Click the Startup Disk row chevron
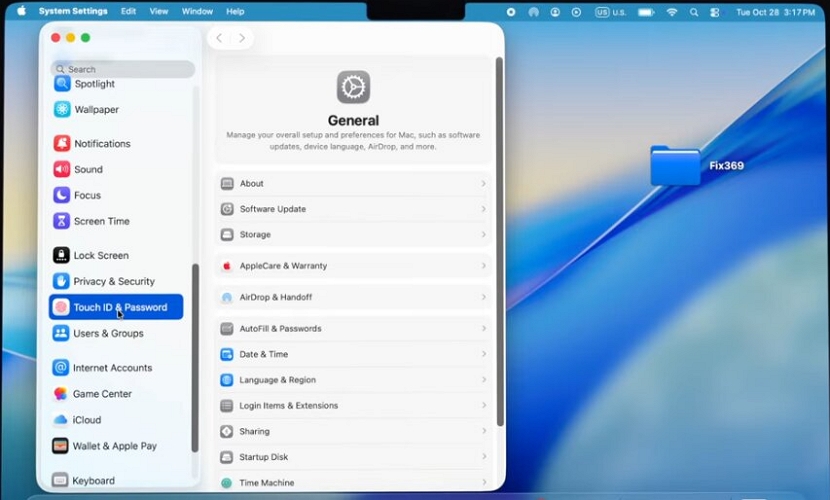The image size is (830, 500). [x=483, y=457]
